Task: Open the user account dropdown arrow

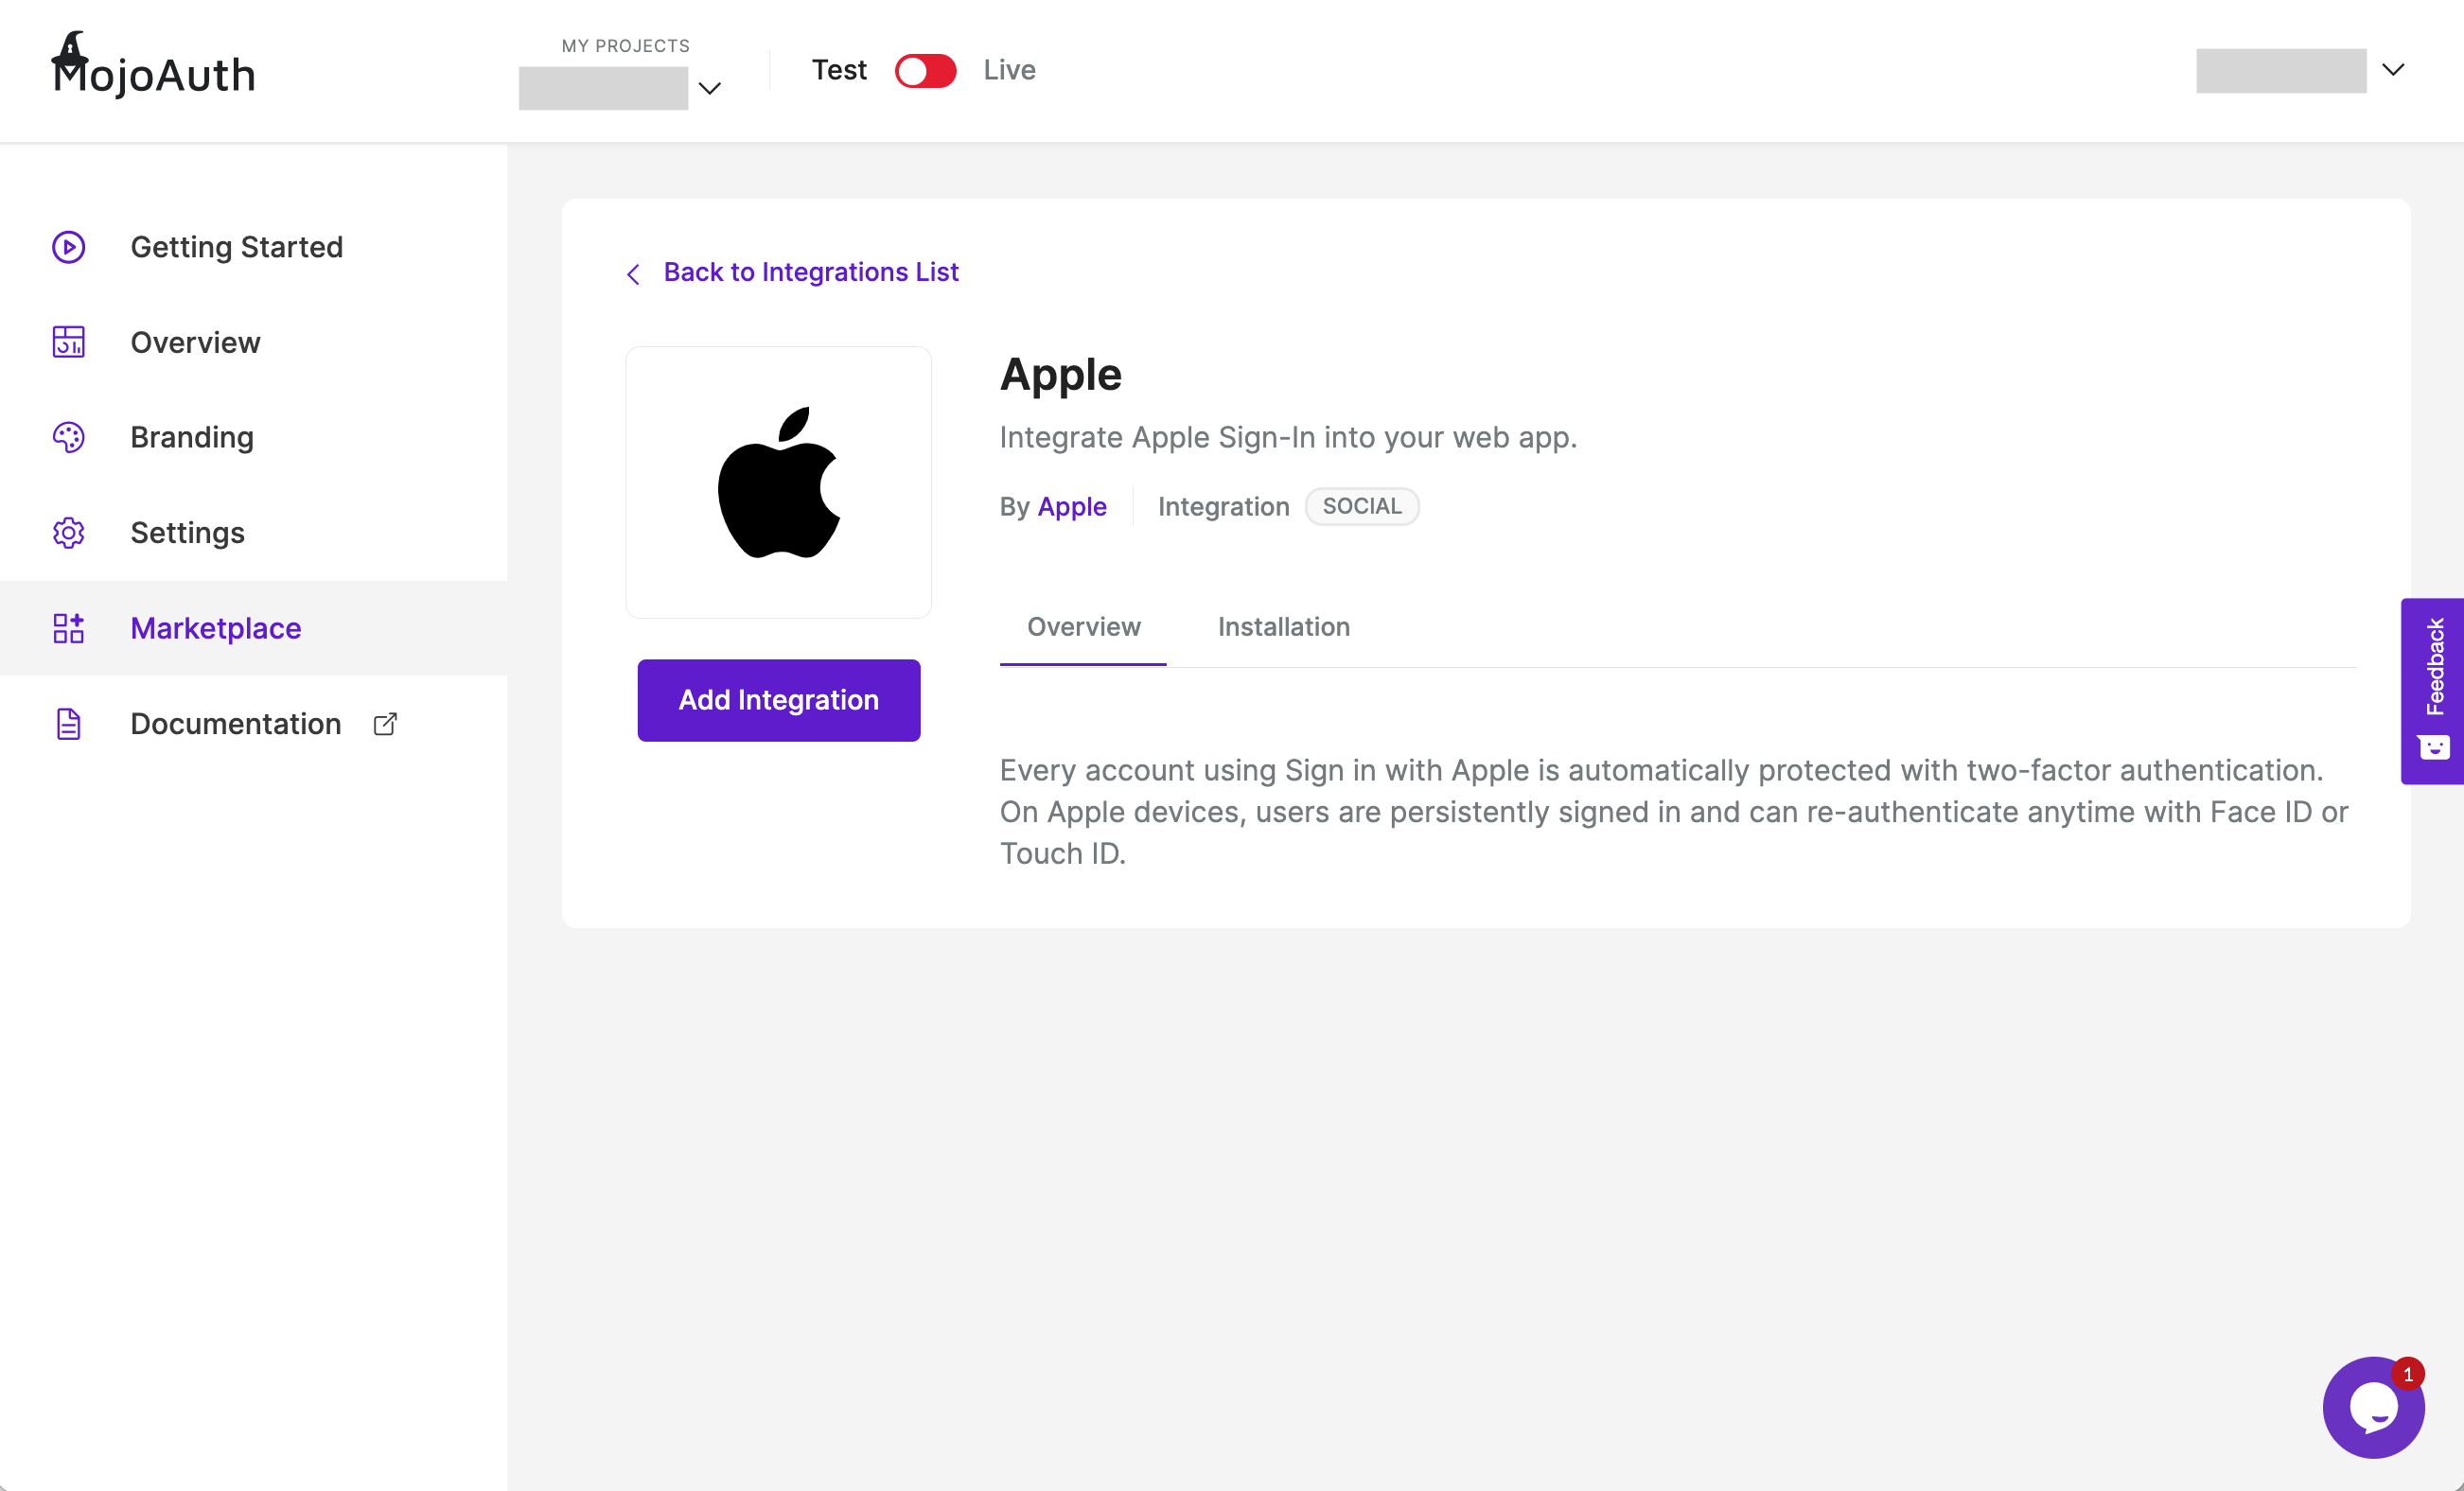Action: (2393, 70)
